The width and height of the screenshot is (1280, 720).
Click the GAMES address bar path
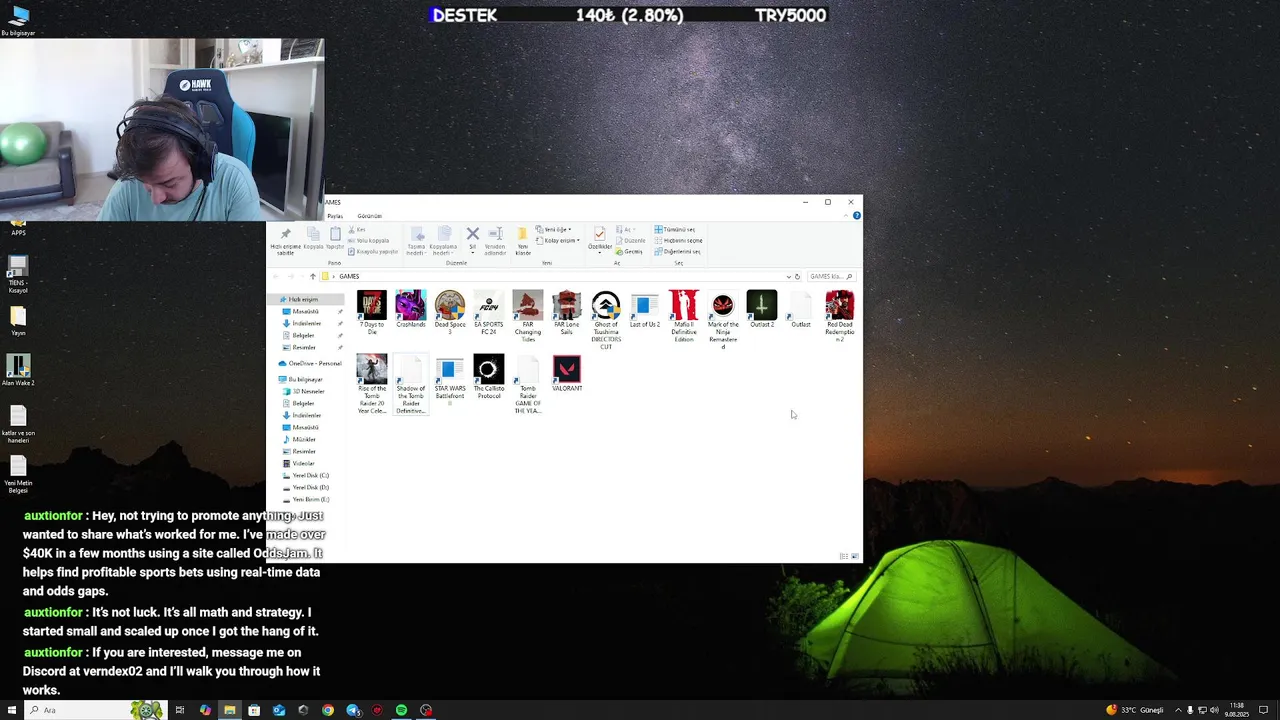click(349, 277)
